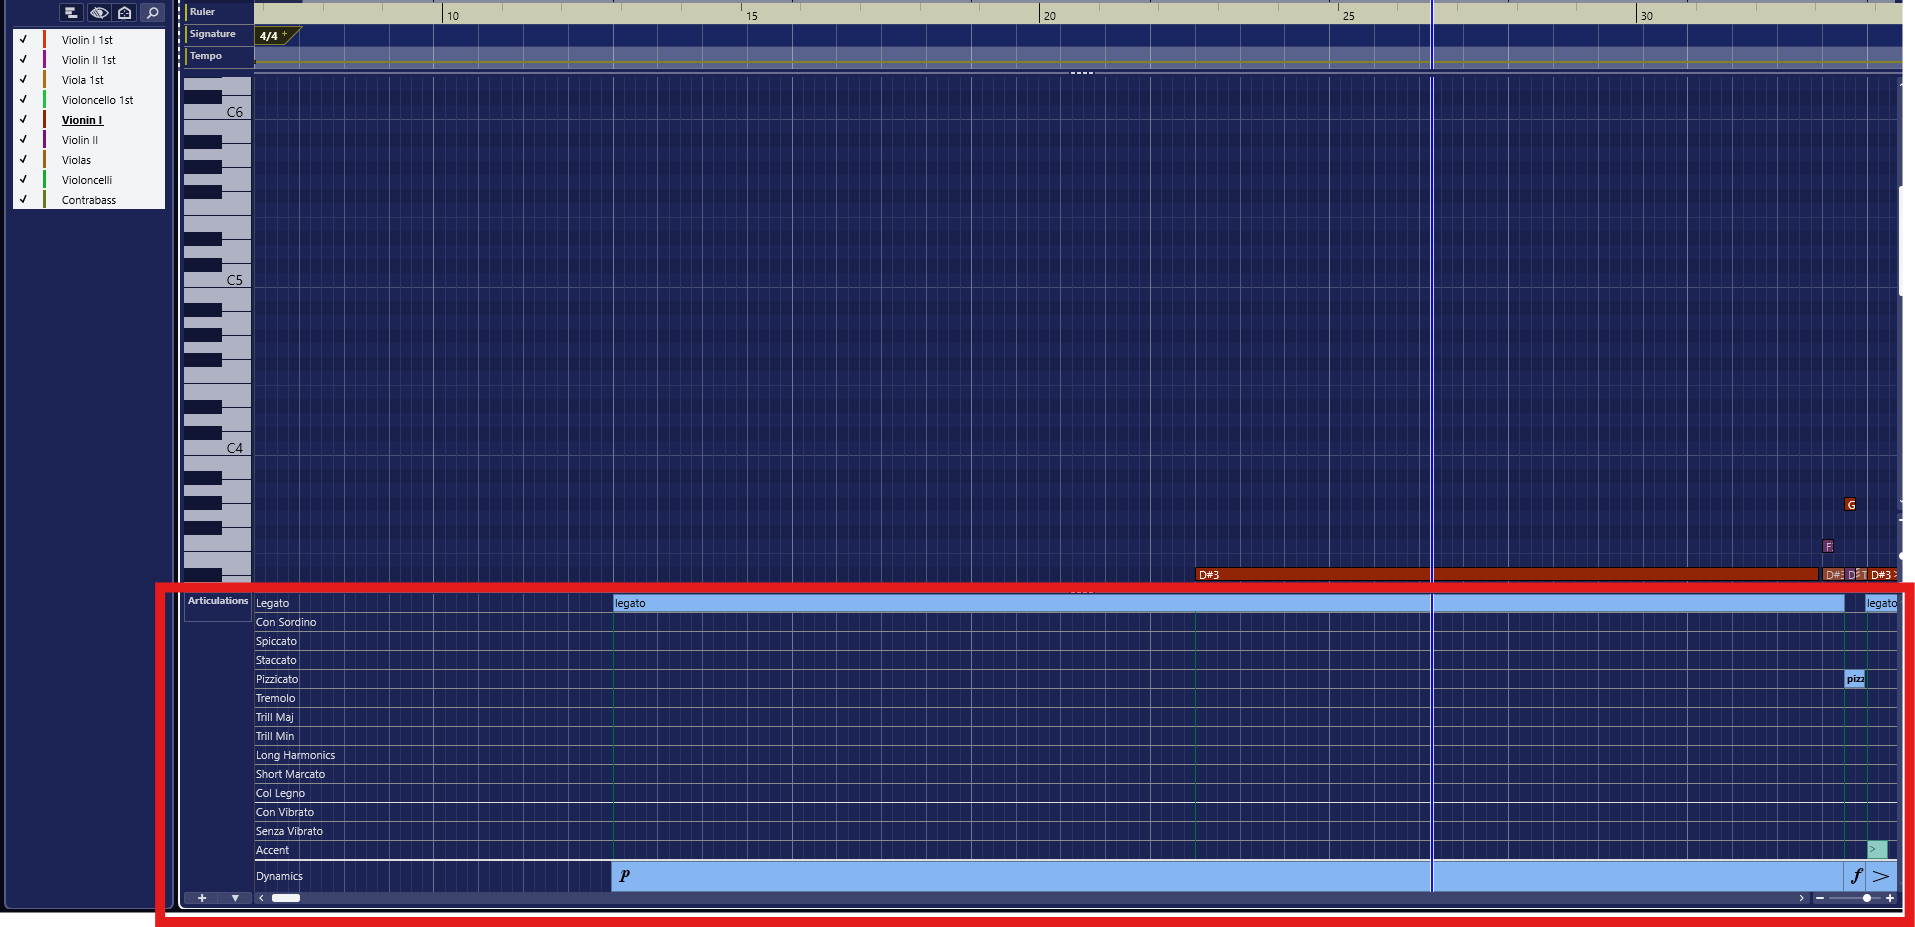This screenshot has height=927, width=1915.
Task: Uncheck Violoncelli track visibility
Action: point(23,180)
